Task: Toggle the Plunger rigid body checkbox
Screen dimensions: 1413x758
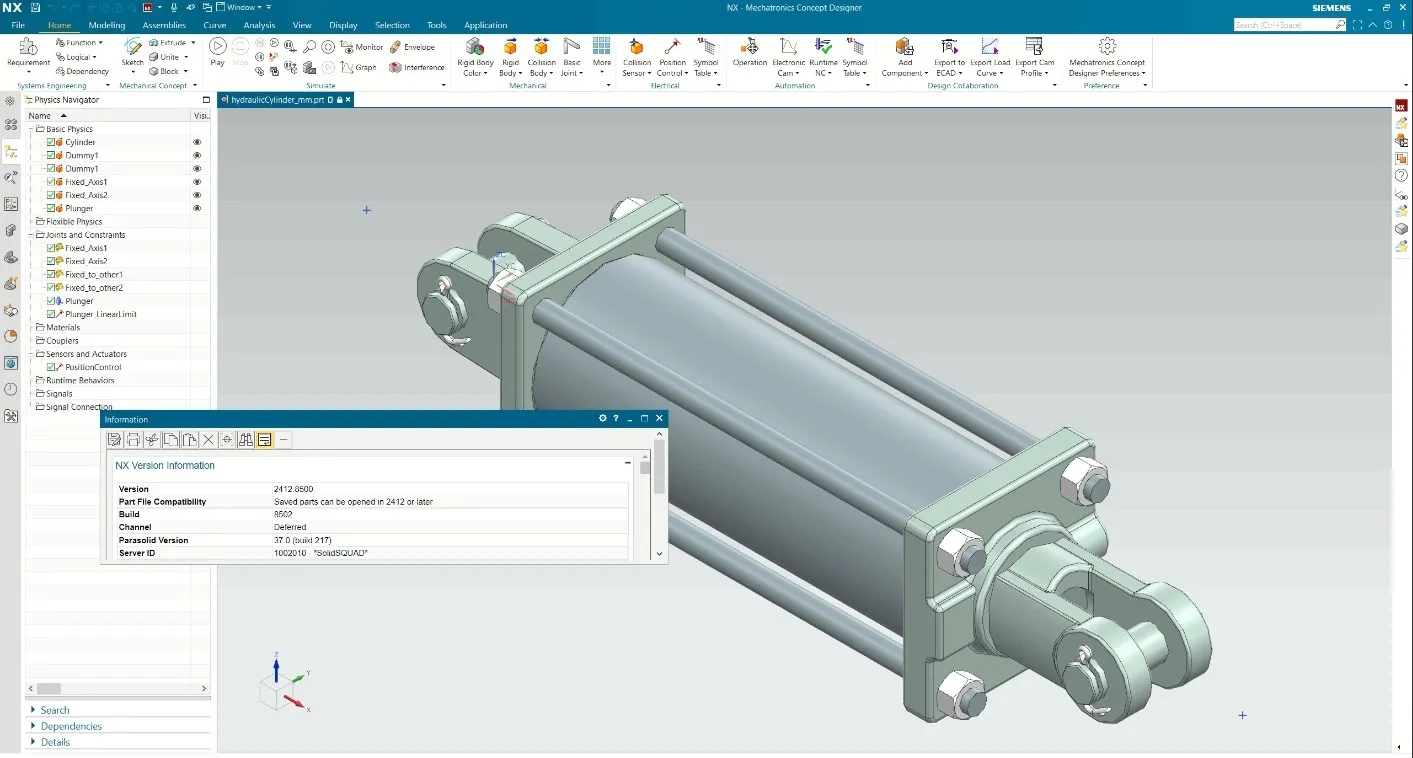Action: [x=51, y=208]
